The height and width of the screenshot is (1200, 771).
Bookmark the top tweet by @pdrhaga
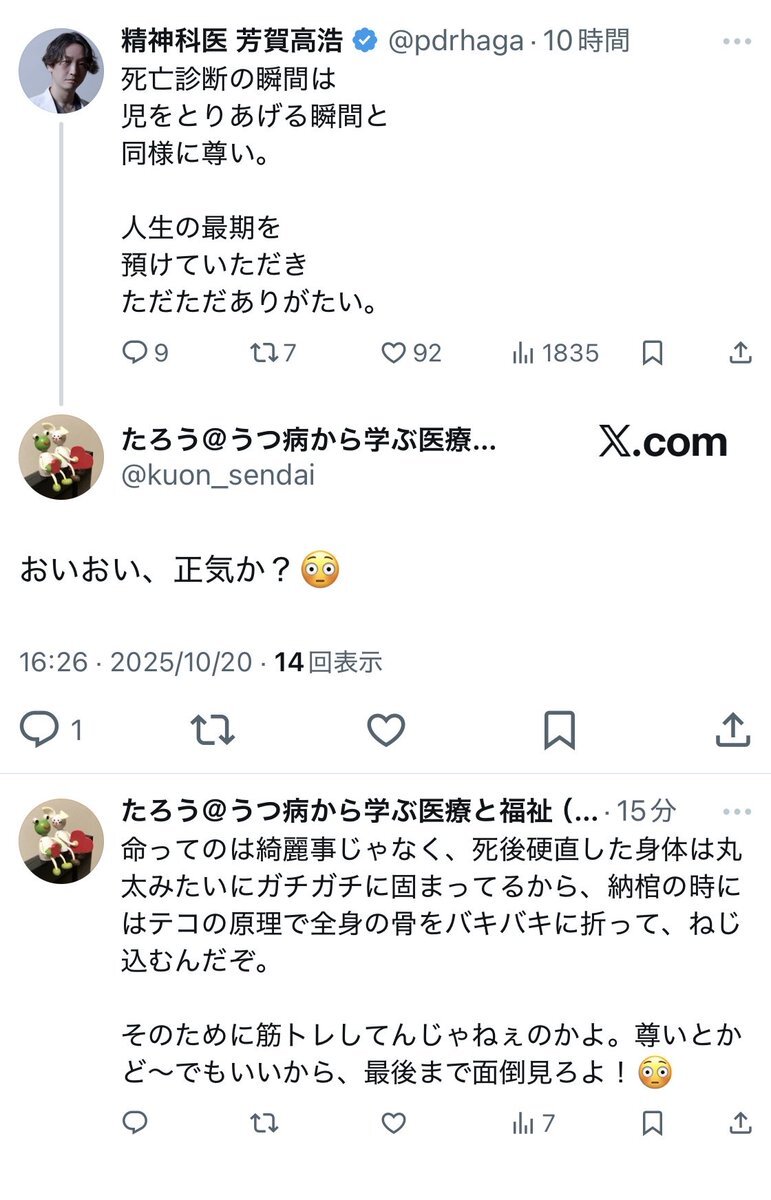[x=652, y=352]
